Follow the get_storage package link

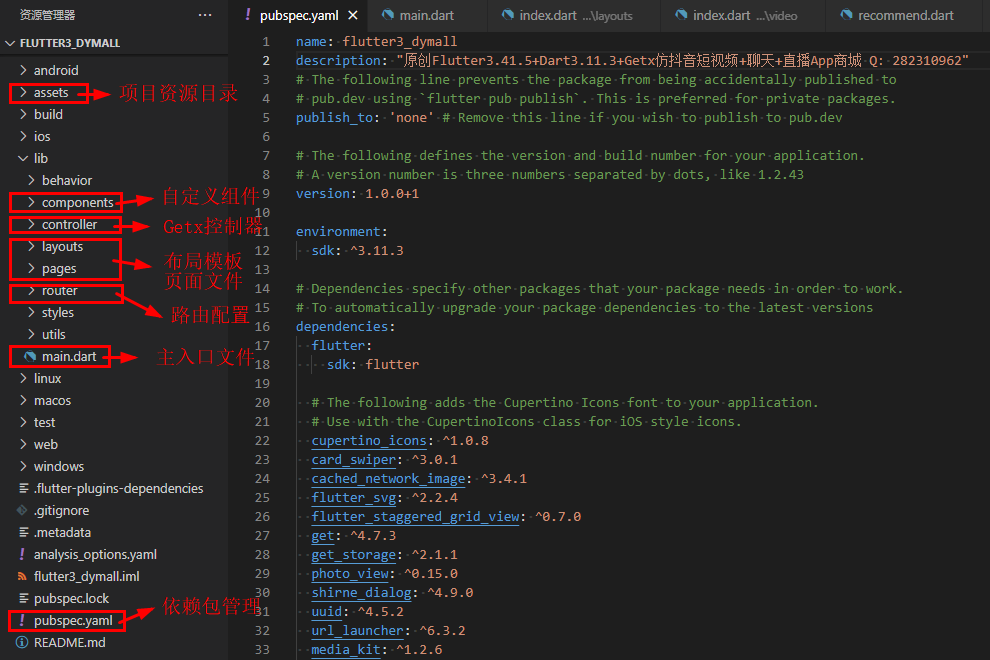(x=354, y=554)
